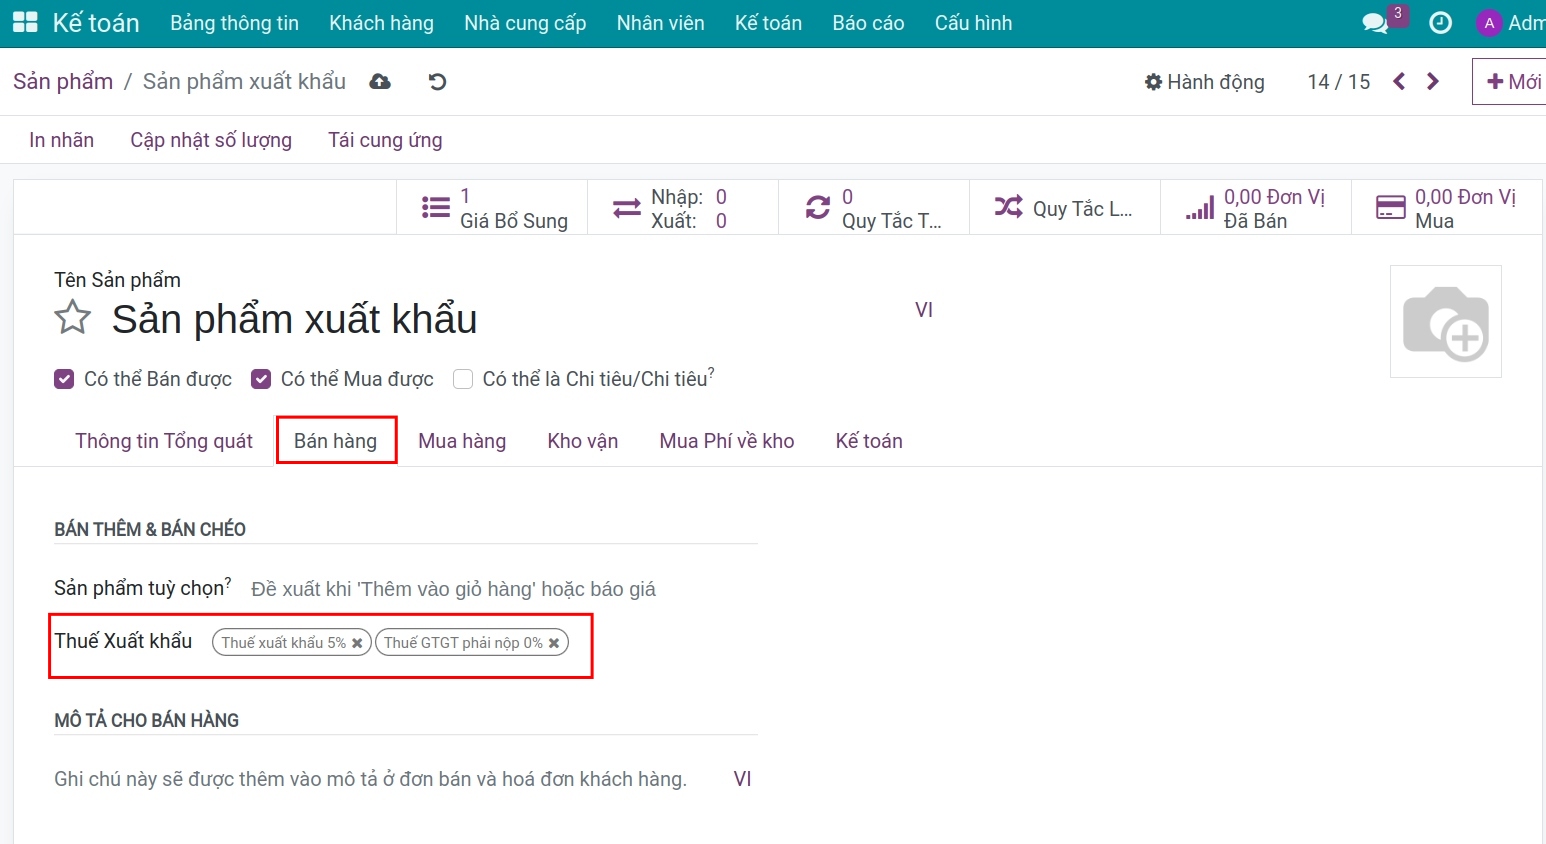Mark product as favorite with star

(x=72, y=319)
